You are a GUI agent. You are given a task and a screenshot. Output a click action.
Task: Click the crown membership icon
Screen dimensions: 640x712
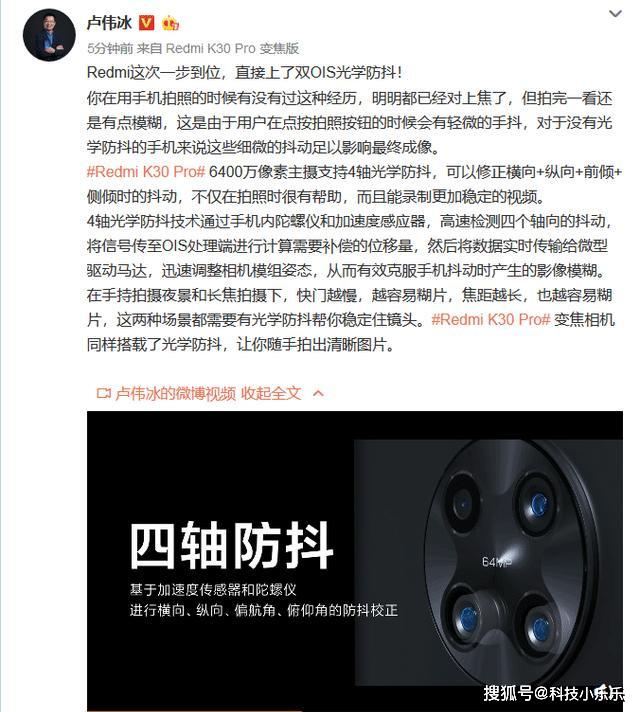[x=170, y=23]
